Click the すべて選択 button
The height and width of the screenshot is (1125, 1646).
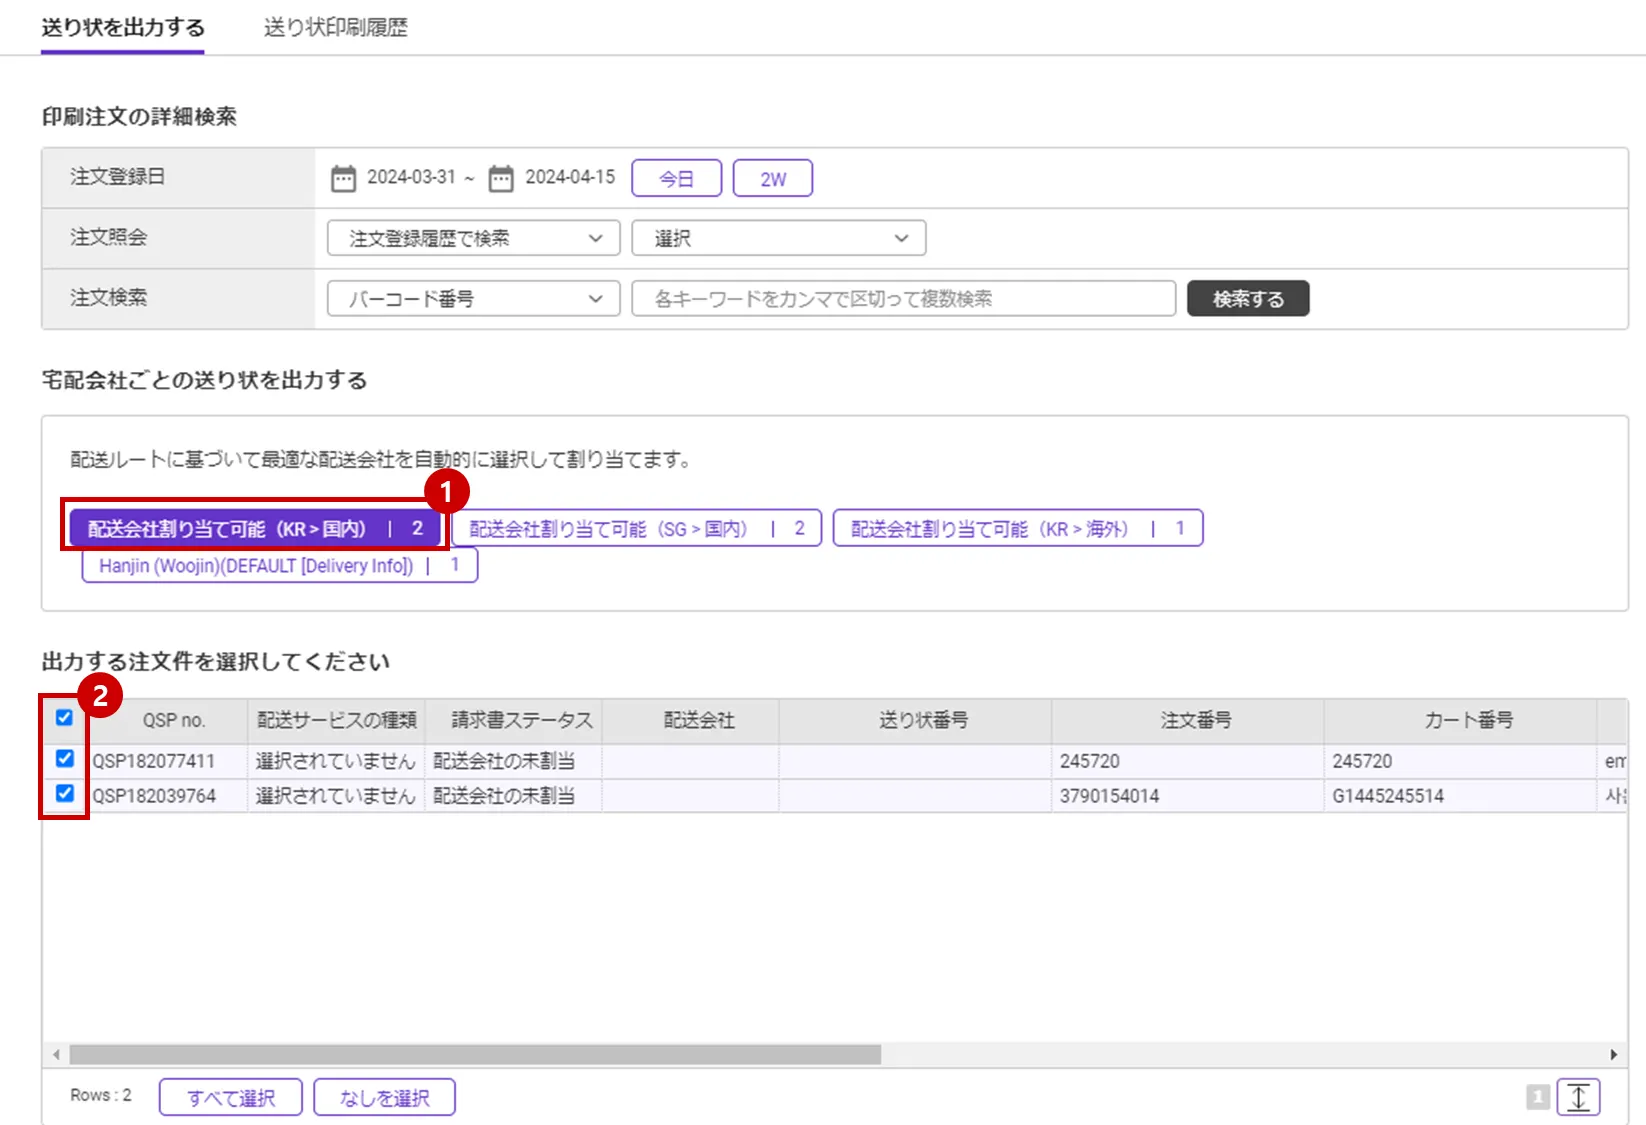[231, 1097]
